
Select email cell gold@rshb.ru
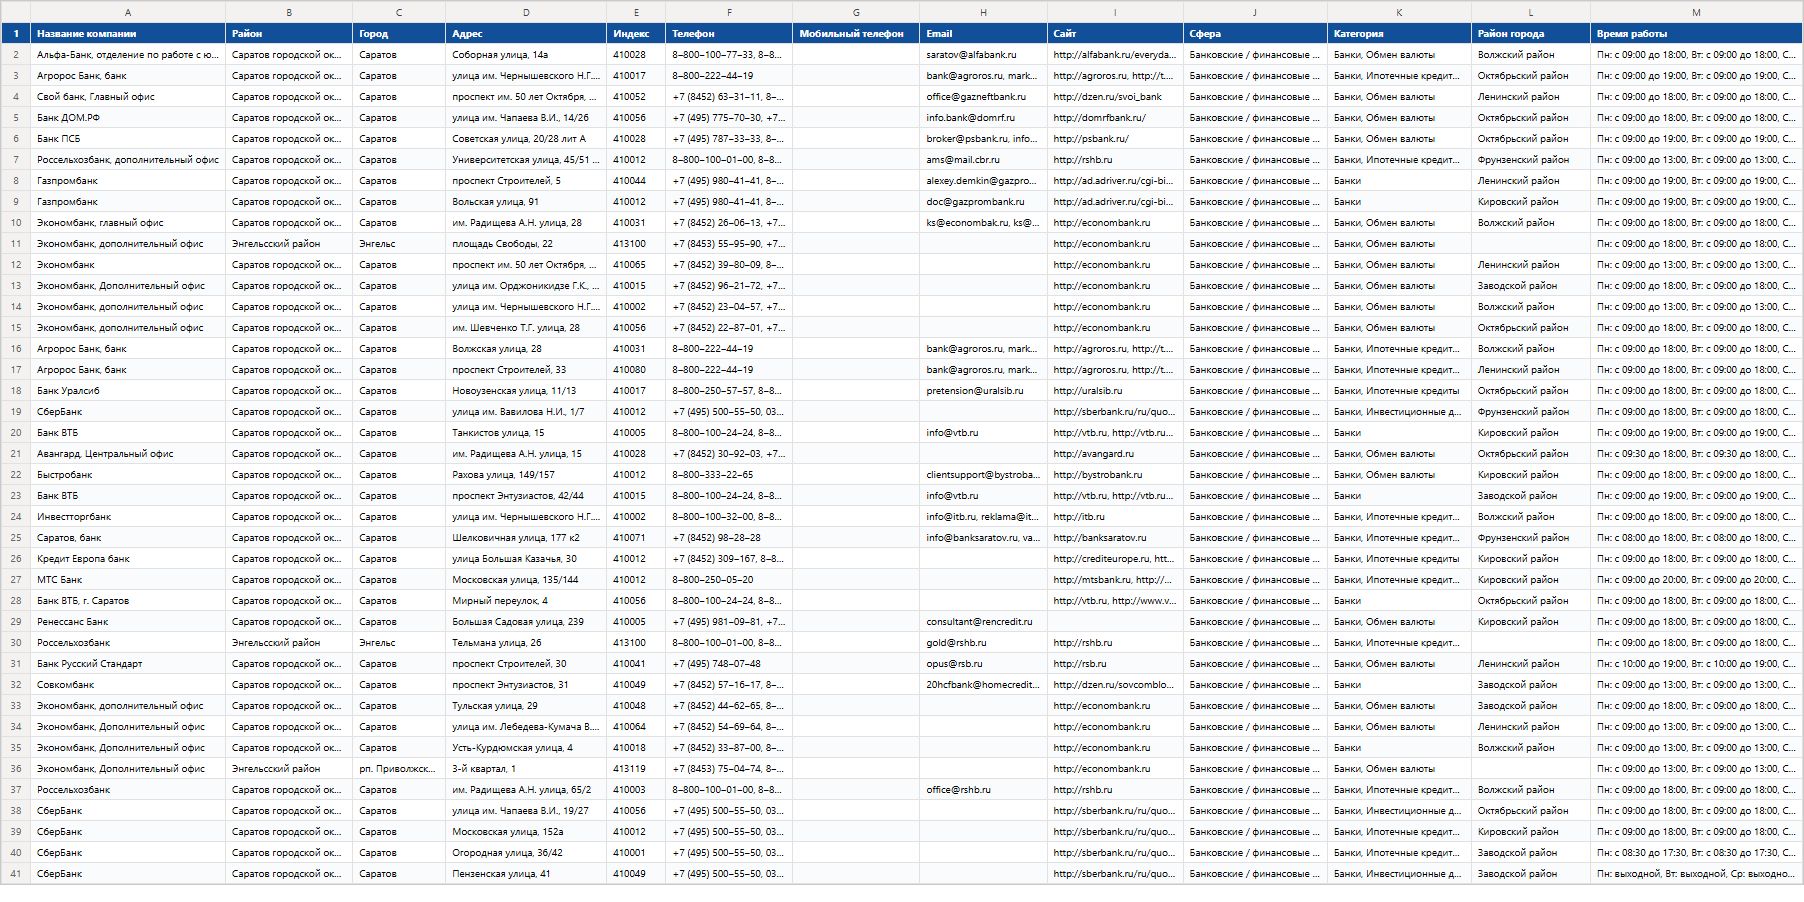click(x=983, y=643)
